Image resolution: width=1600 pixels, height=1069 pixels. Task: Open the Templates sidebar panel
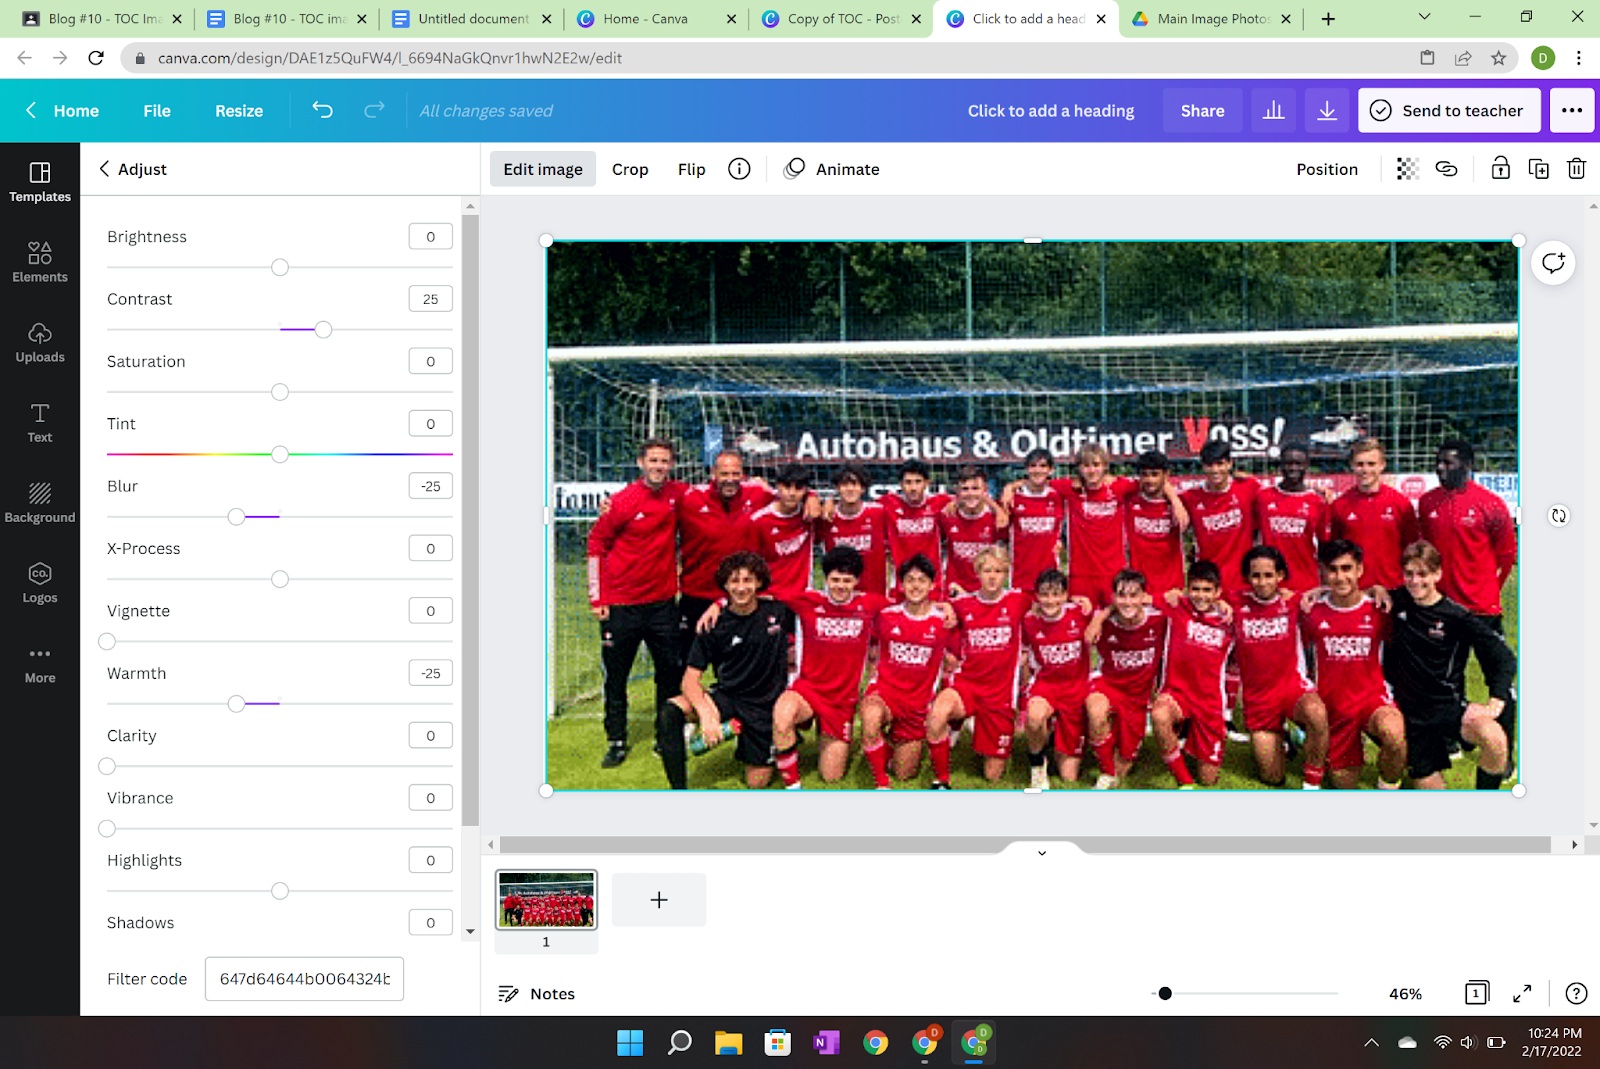click(x=40, y=182)
